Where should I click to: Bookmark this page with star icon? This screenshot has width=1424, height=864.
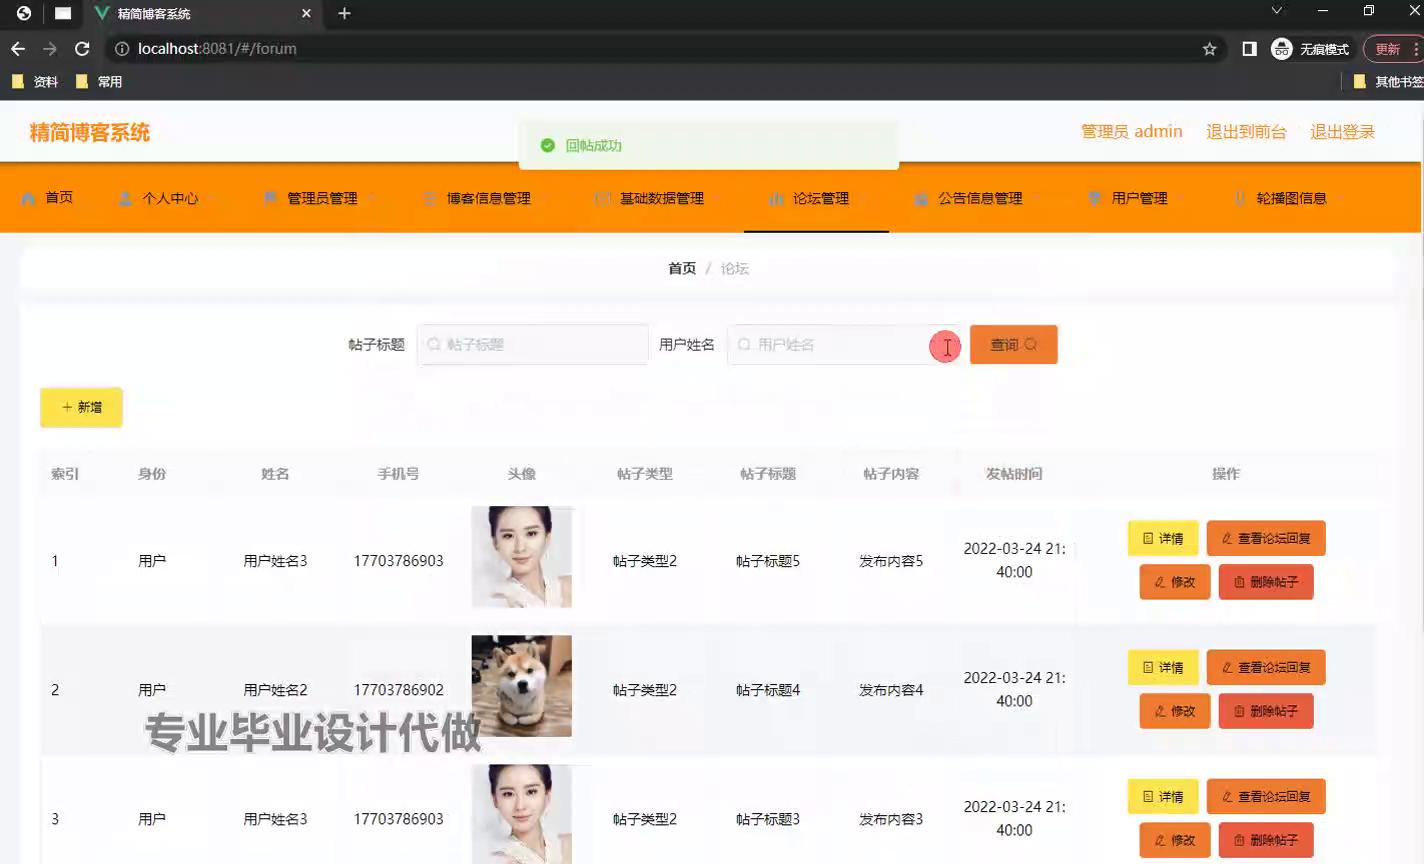(x=1209, y=49)
